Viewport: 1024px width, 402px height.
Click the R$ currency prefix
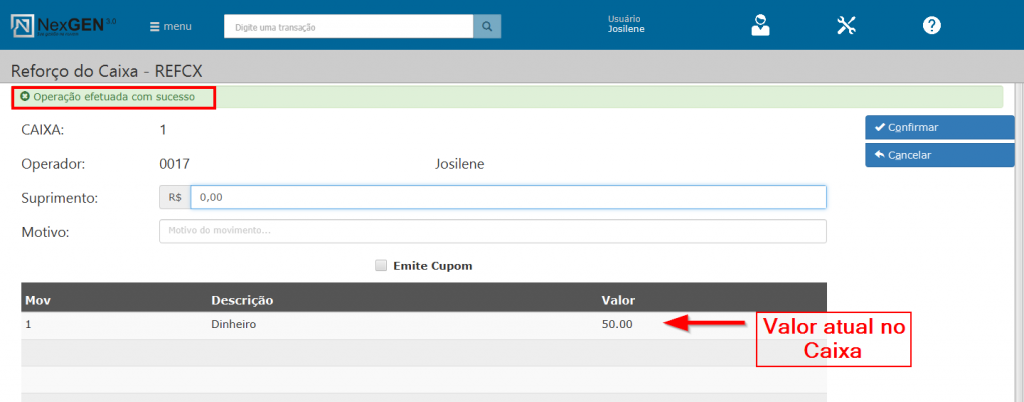(175, 198)
